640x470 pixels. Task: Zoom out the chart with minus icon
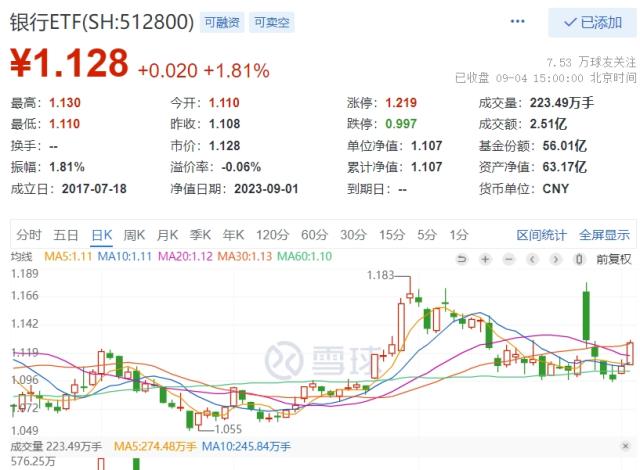506,259
